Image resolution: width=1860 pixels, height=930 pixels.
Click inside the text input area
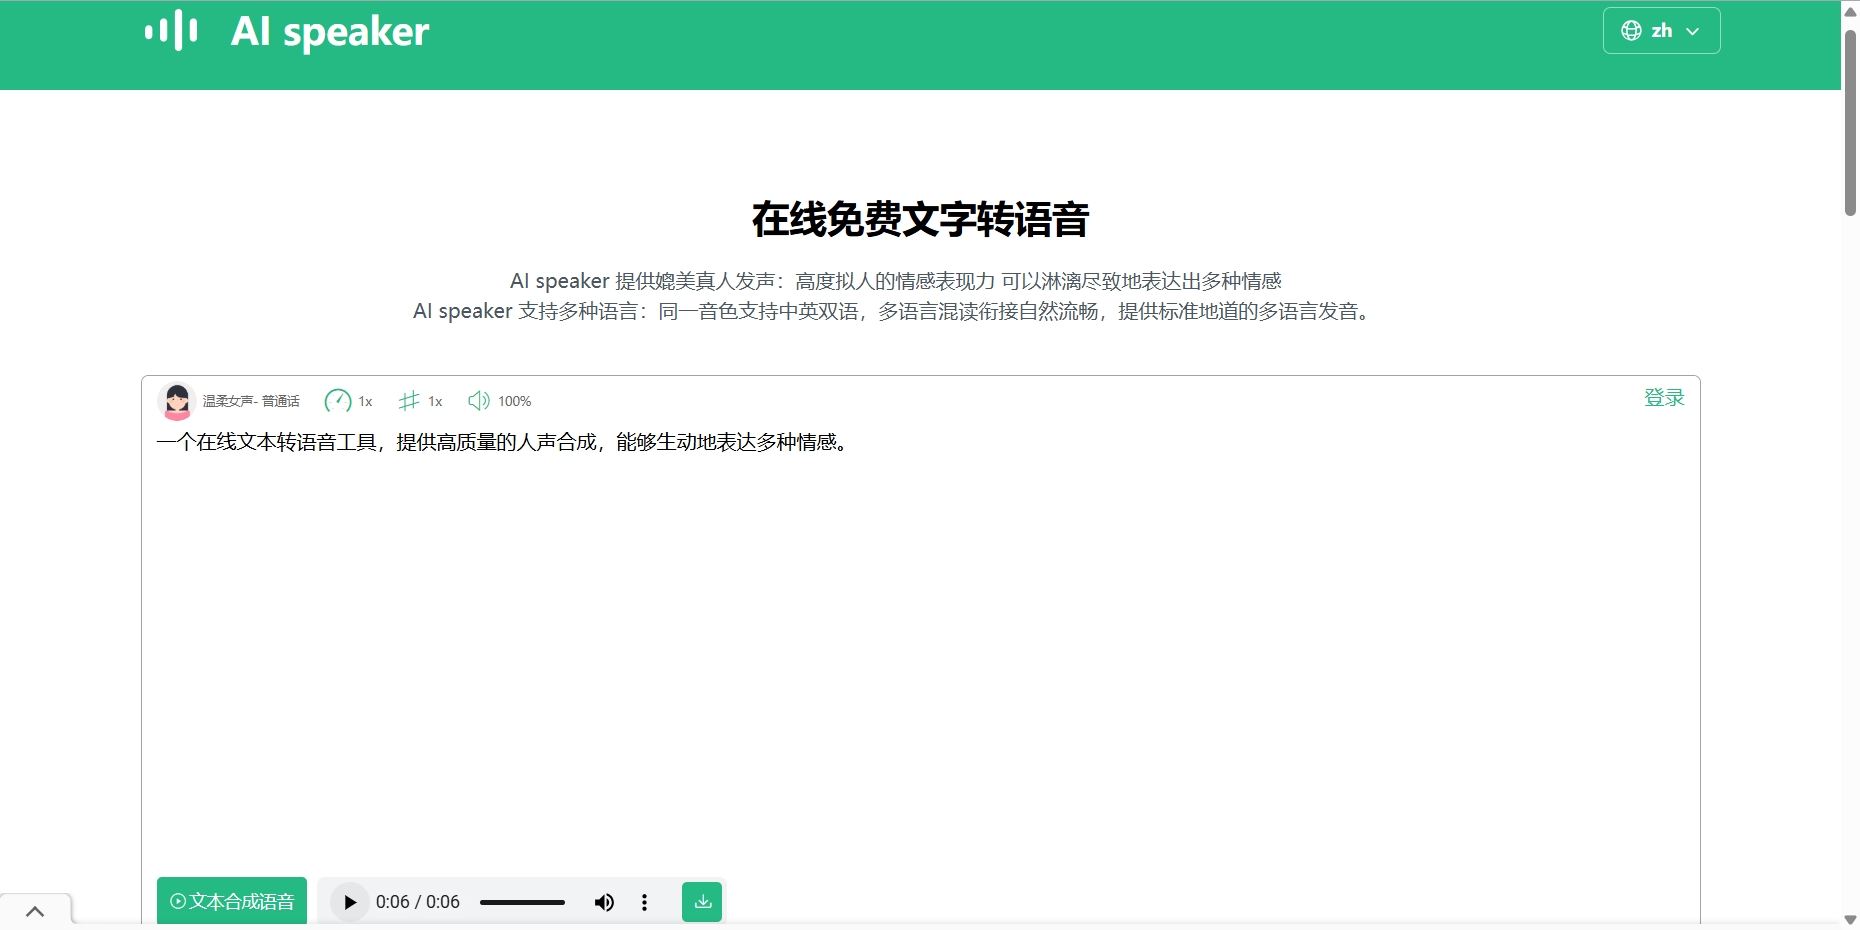tap(920, 650)
